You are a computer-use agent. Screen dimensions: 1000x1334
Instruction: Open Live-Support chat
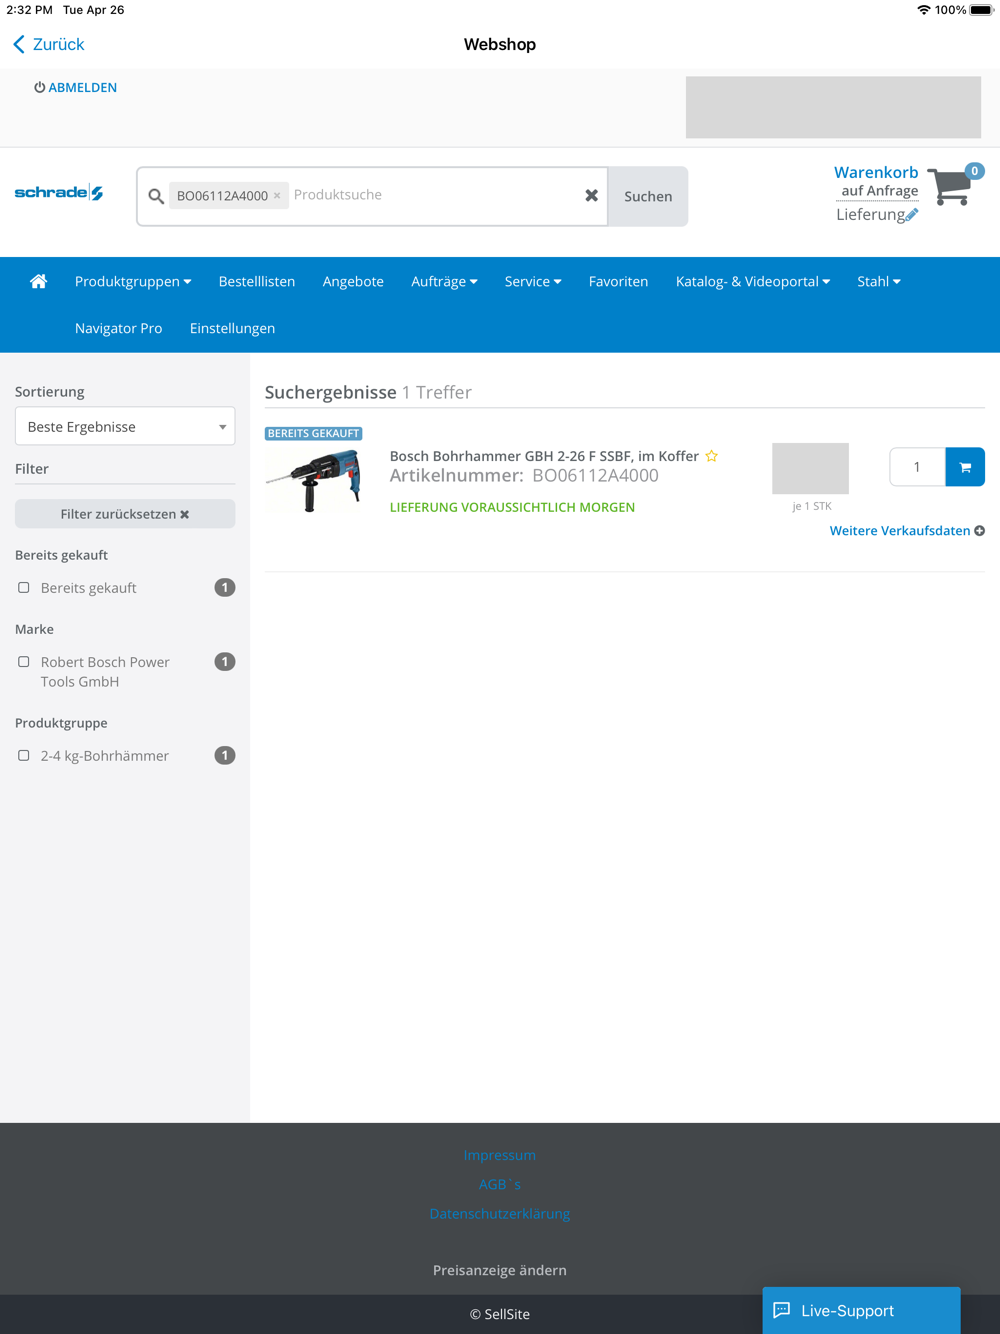(861, 1310)
